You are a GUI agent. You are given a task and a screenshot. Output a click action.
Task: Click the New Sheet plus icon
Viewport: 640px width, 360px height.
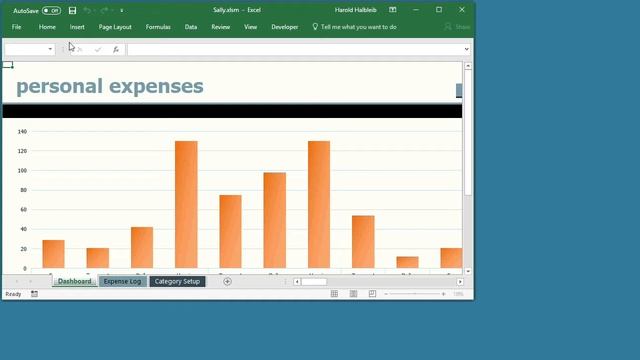(x=227, y=281)
